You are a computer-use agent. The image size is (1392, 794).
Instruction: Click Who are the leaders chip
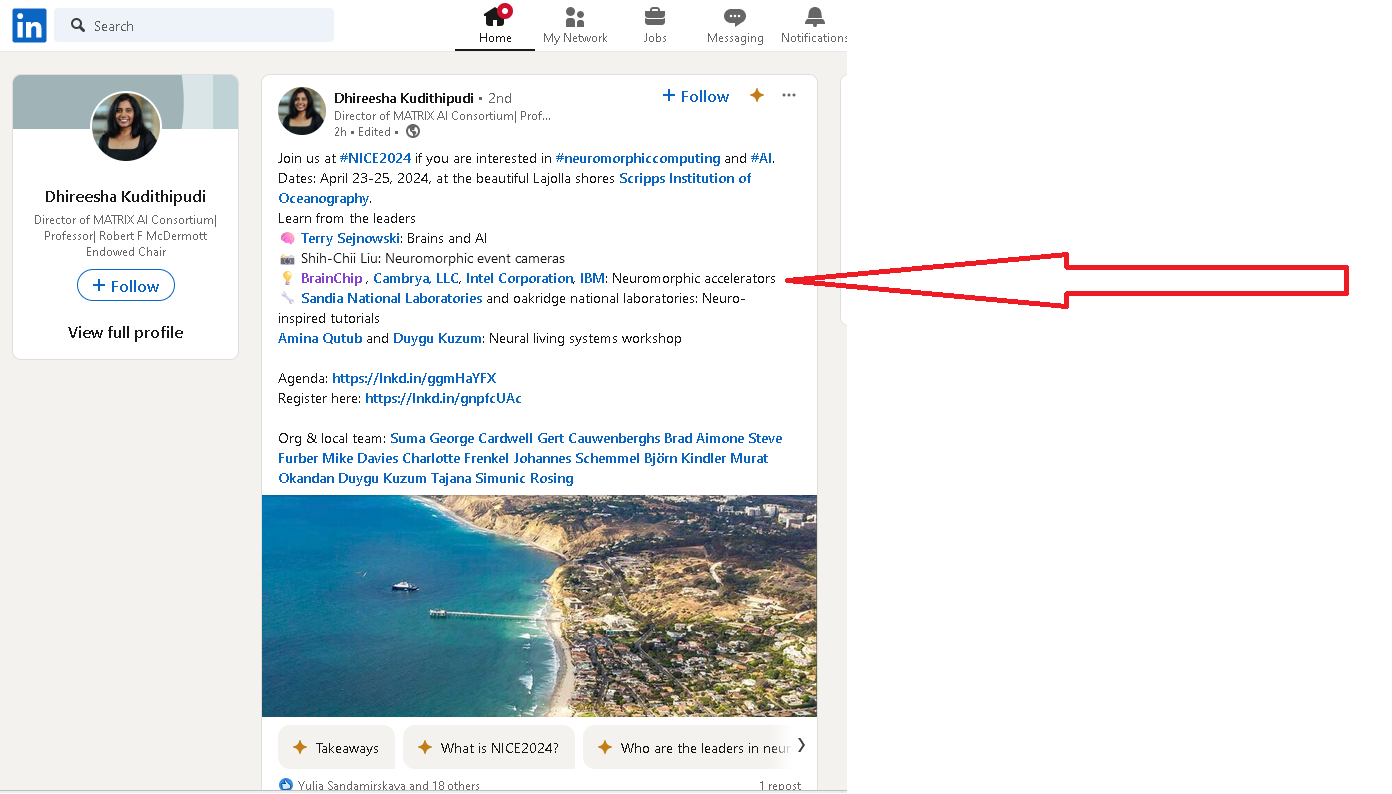pyautogui.click(x=690, y=748)
